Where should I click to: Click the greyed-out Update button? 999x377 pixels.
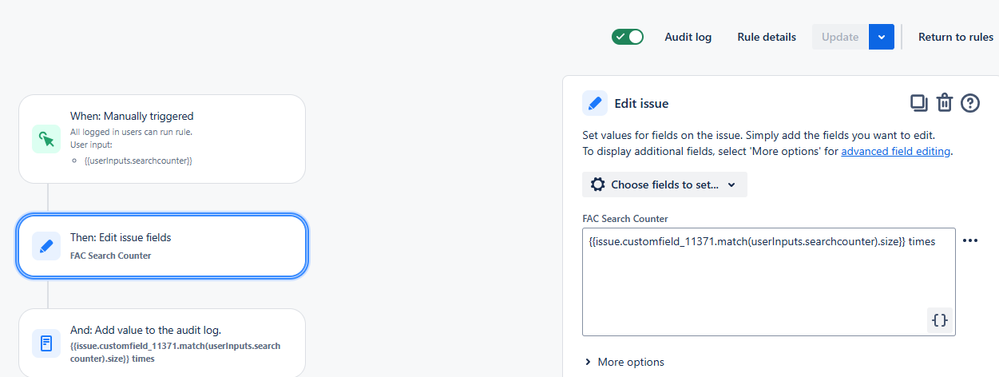(x=840, y=37)
